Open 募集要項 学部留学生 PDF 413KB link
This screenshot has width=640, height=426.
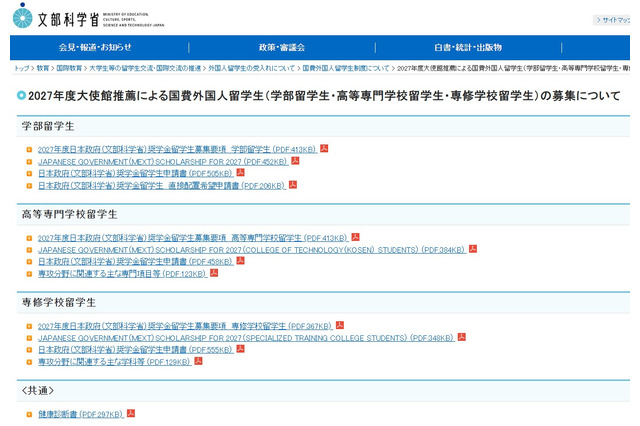pos(177,149)
